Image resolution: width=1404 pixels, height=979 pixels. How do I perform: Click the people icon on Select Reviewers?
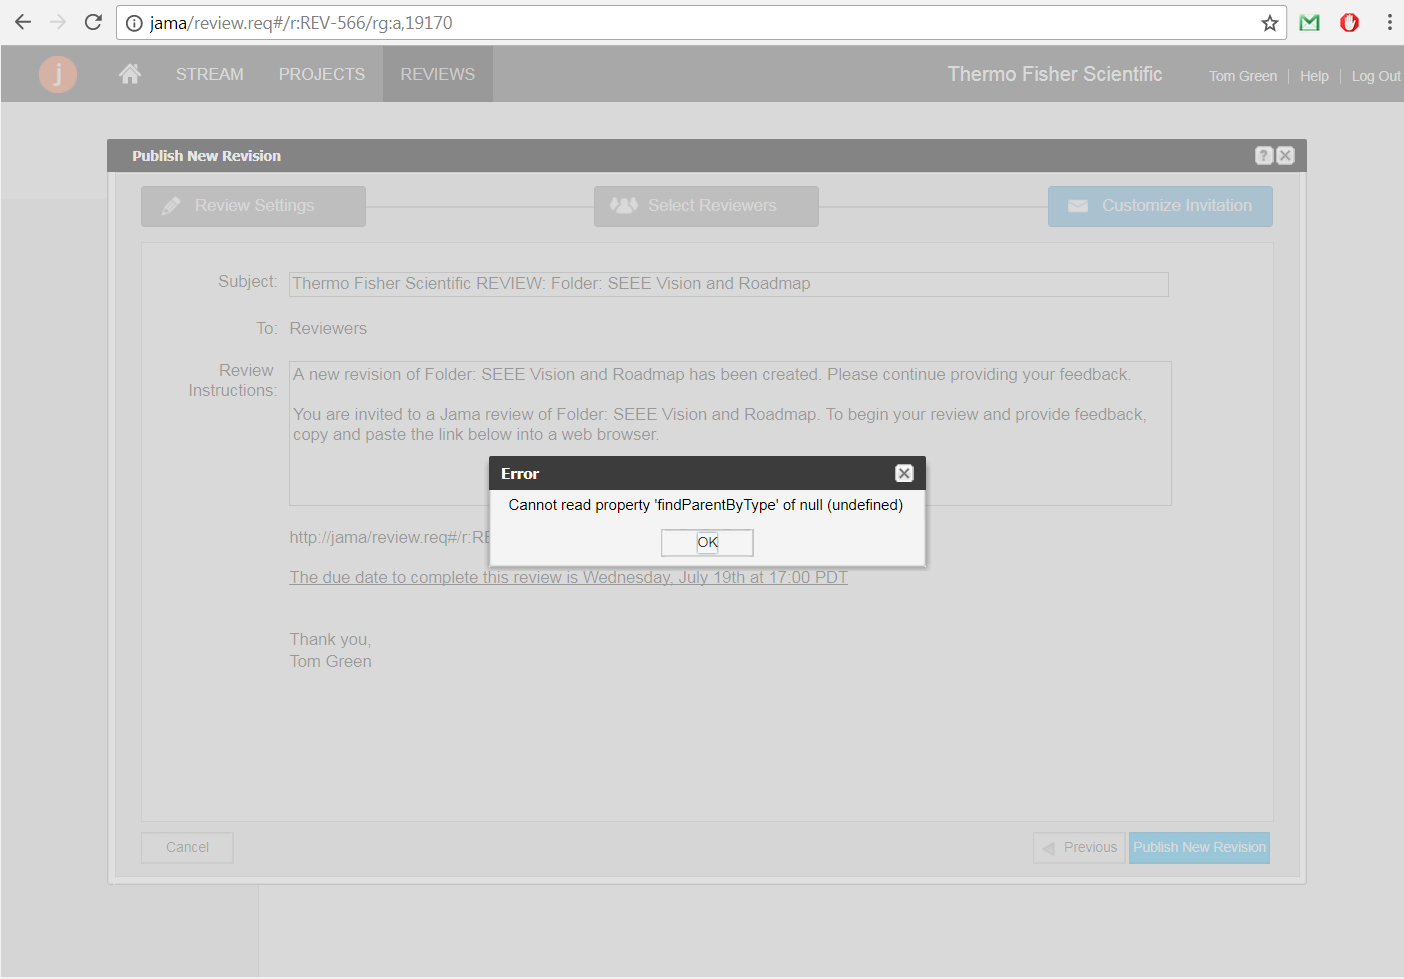[624, 205]
